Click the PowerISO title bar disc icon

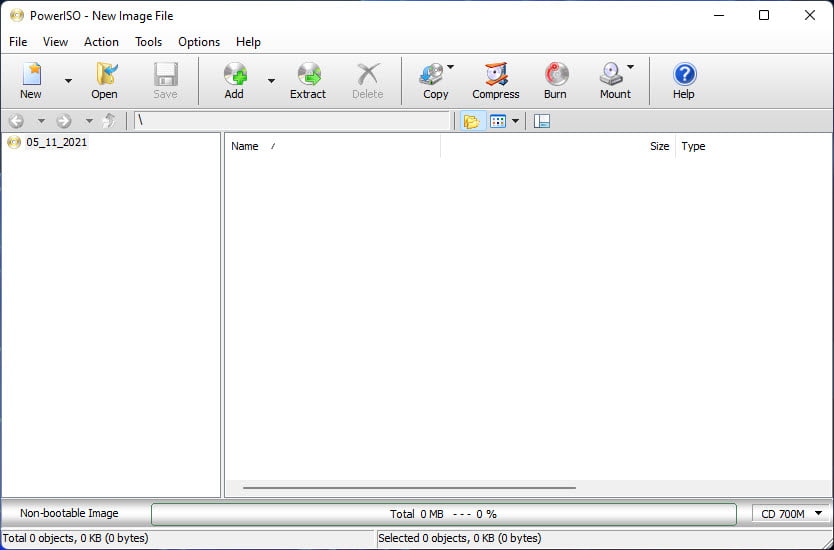[16, 15]
